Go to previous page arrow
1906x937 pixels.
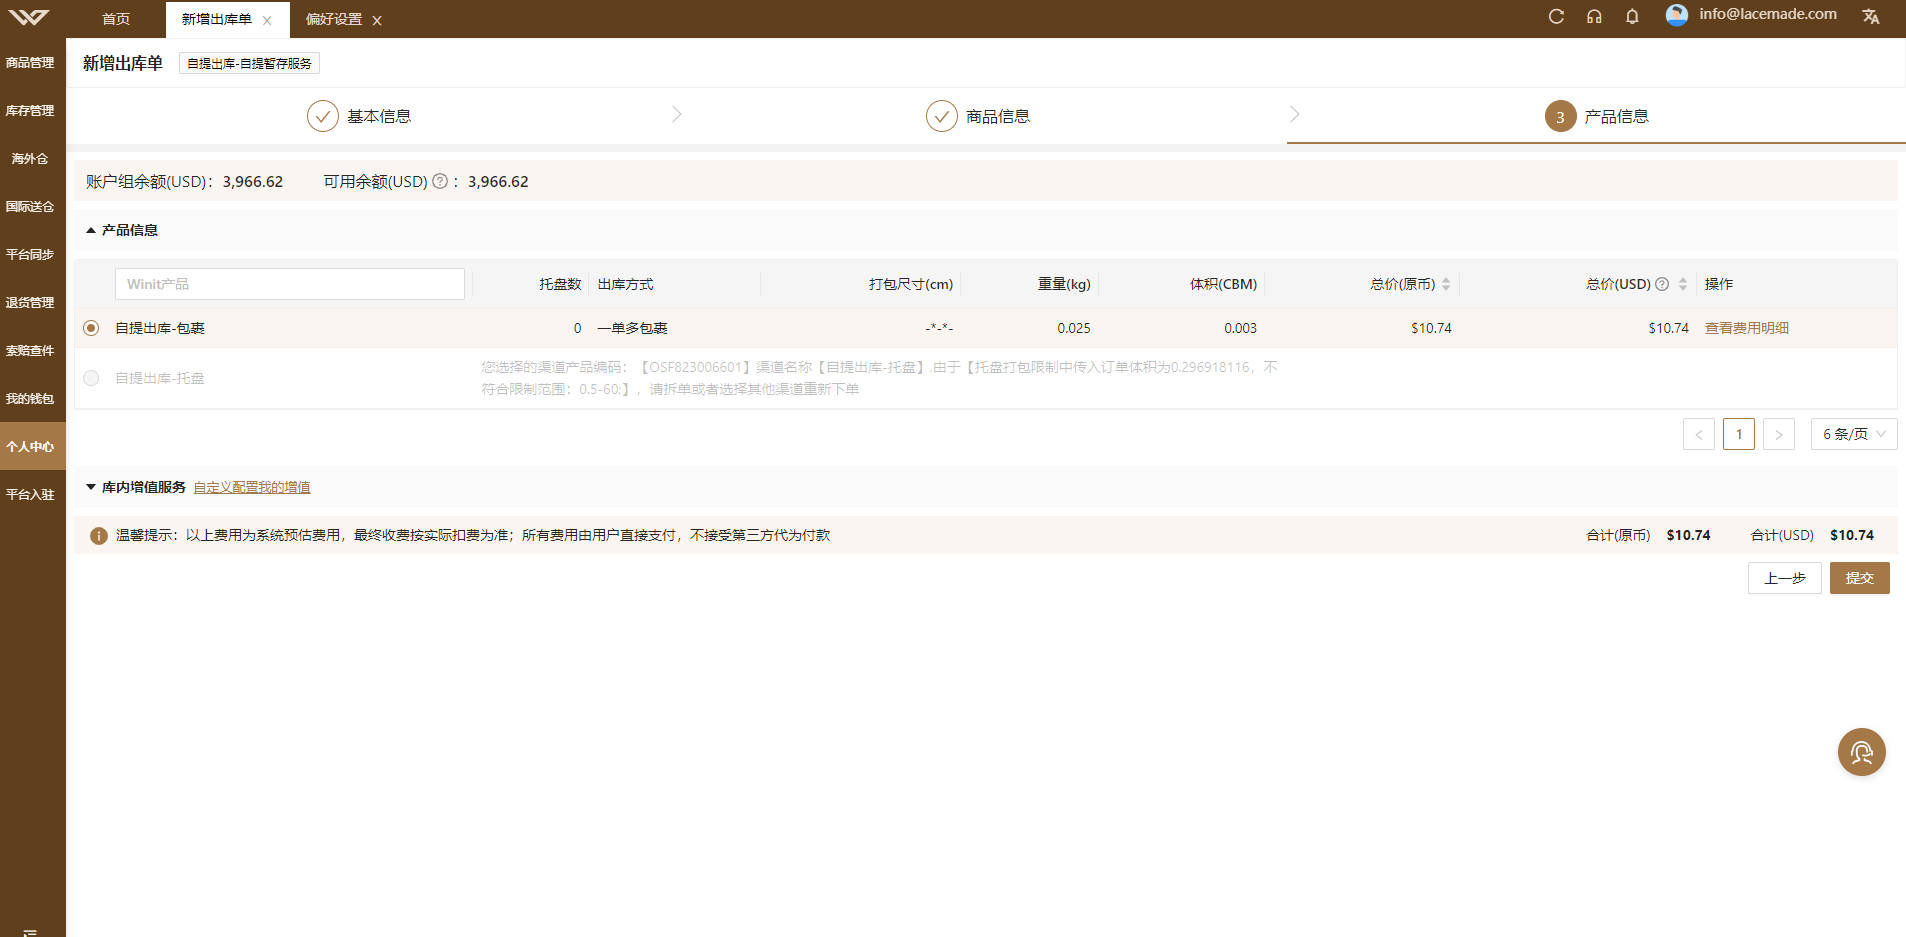pyautogui.click(x=1699, y=434)
